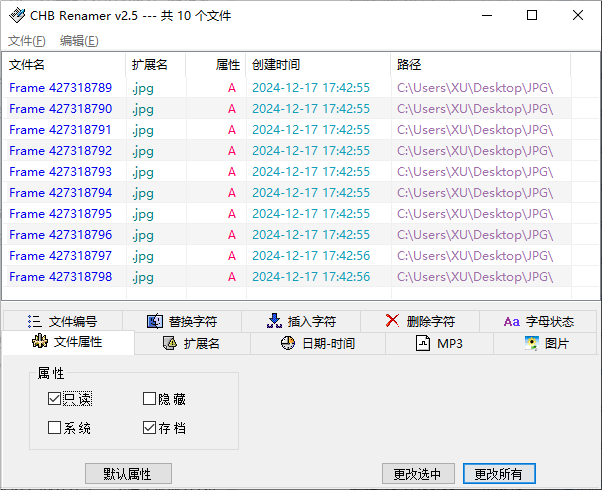Sort by the 属性 column header
Viewport: 602px width, 490px height.
click(216, 65)
